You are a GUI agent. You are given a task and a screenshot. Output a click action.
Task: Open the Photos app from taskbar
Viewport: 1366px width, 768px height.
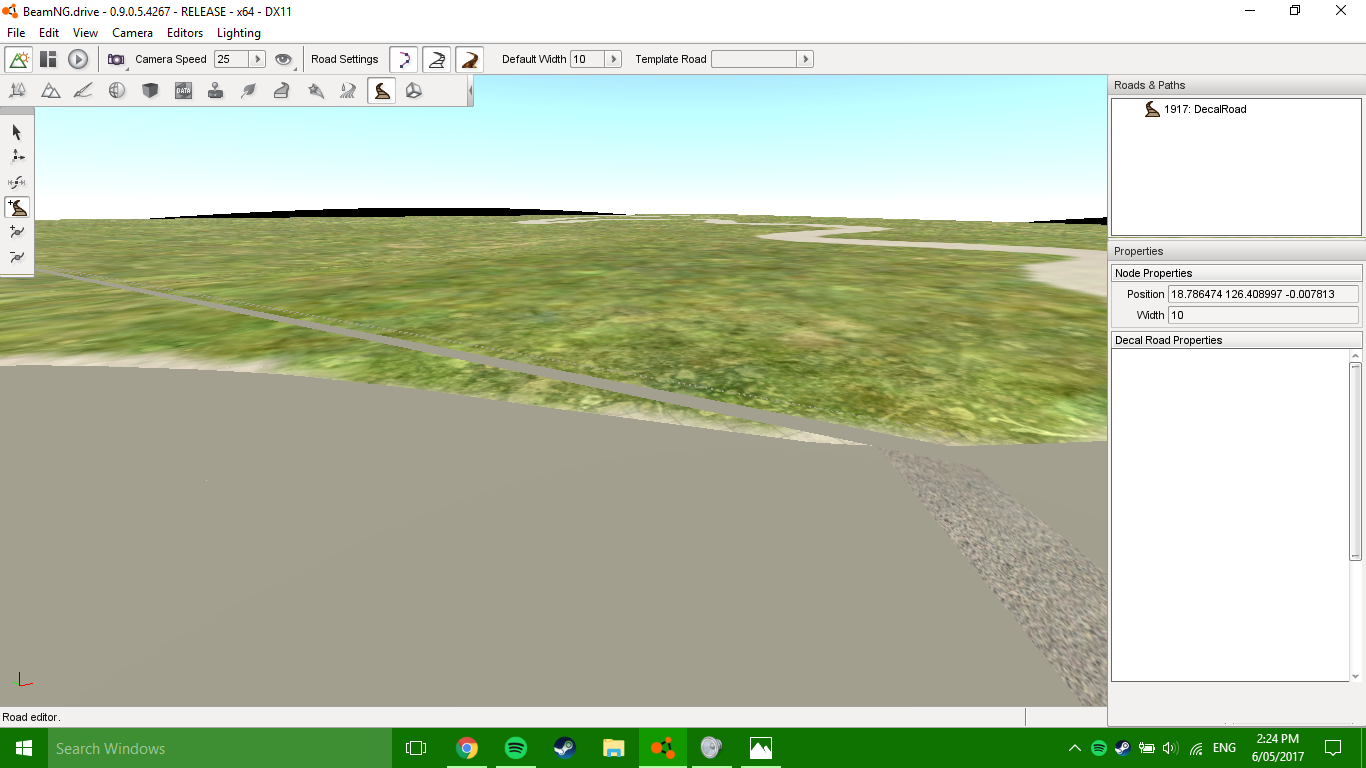(x=760, y=748)
